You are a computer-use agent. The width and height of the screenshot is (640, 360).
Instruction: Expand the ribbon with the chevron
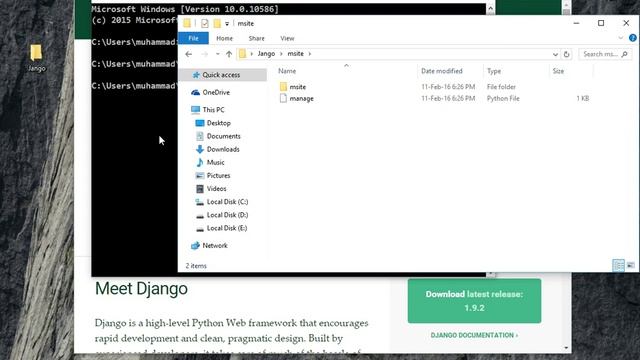(x=620, y=38)
